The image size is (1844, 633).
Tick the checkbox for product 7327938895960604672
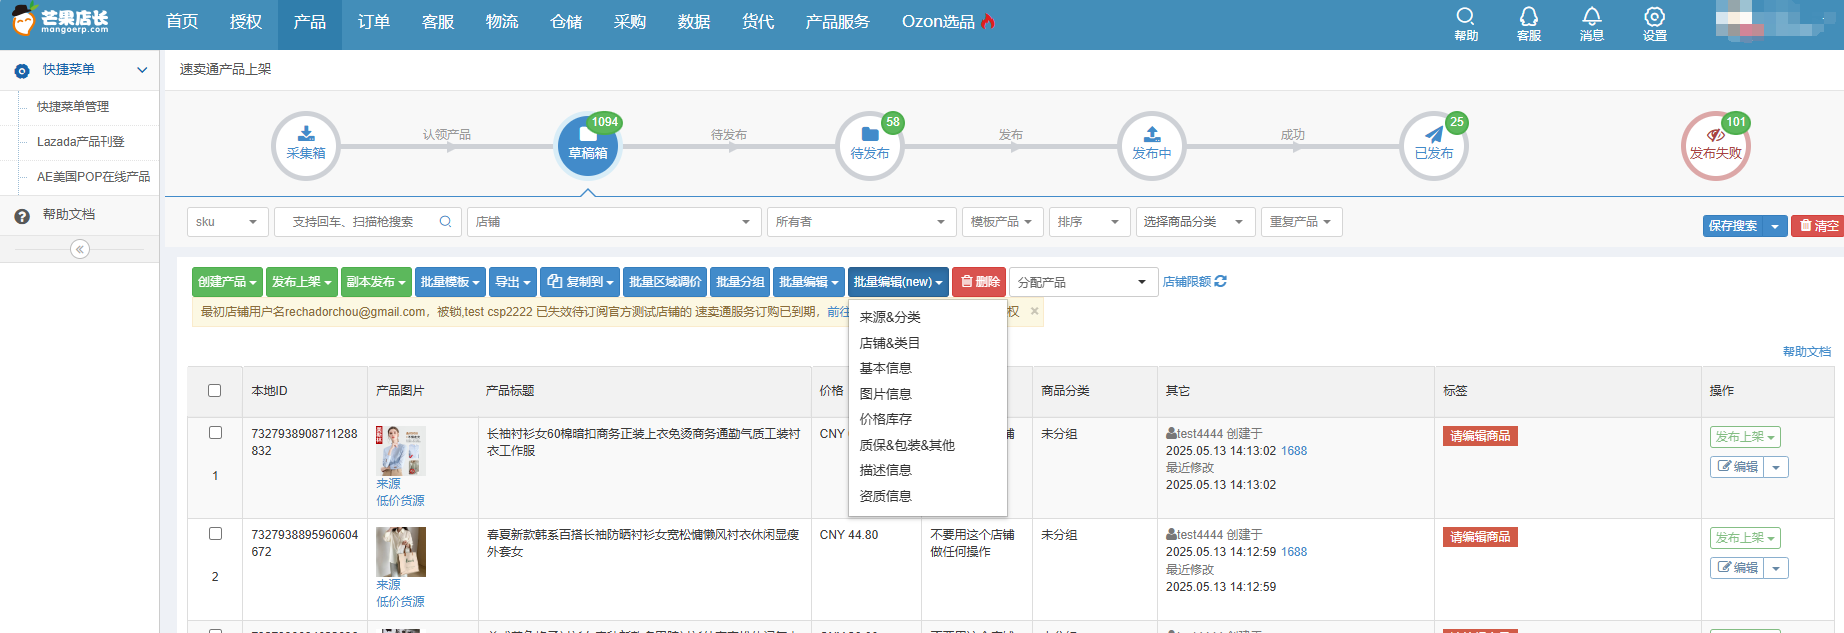[x=215, y=534]
